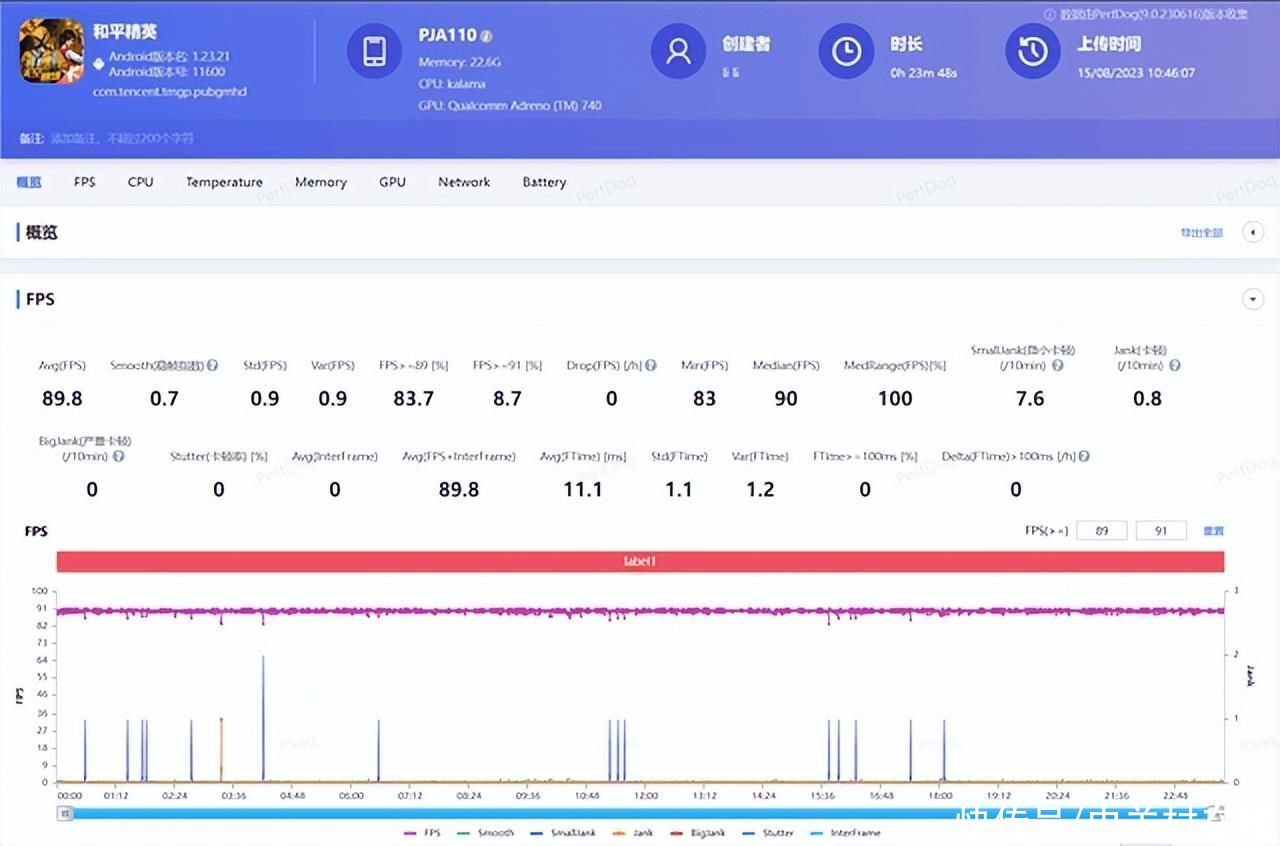Click the timeline range slider left handle
The height and width of the screenshot is (846, 1280).
coord(66,814)
